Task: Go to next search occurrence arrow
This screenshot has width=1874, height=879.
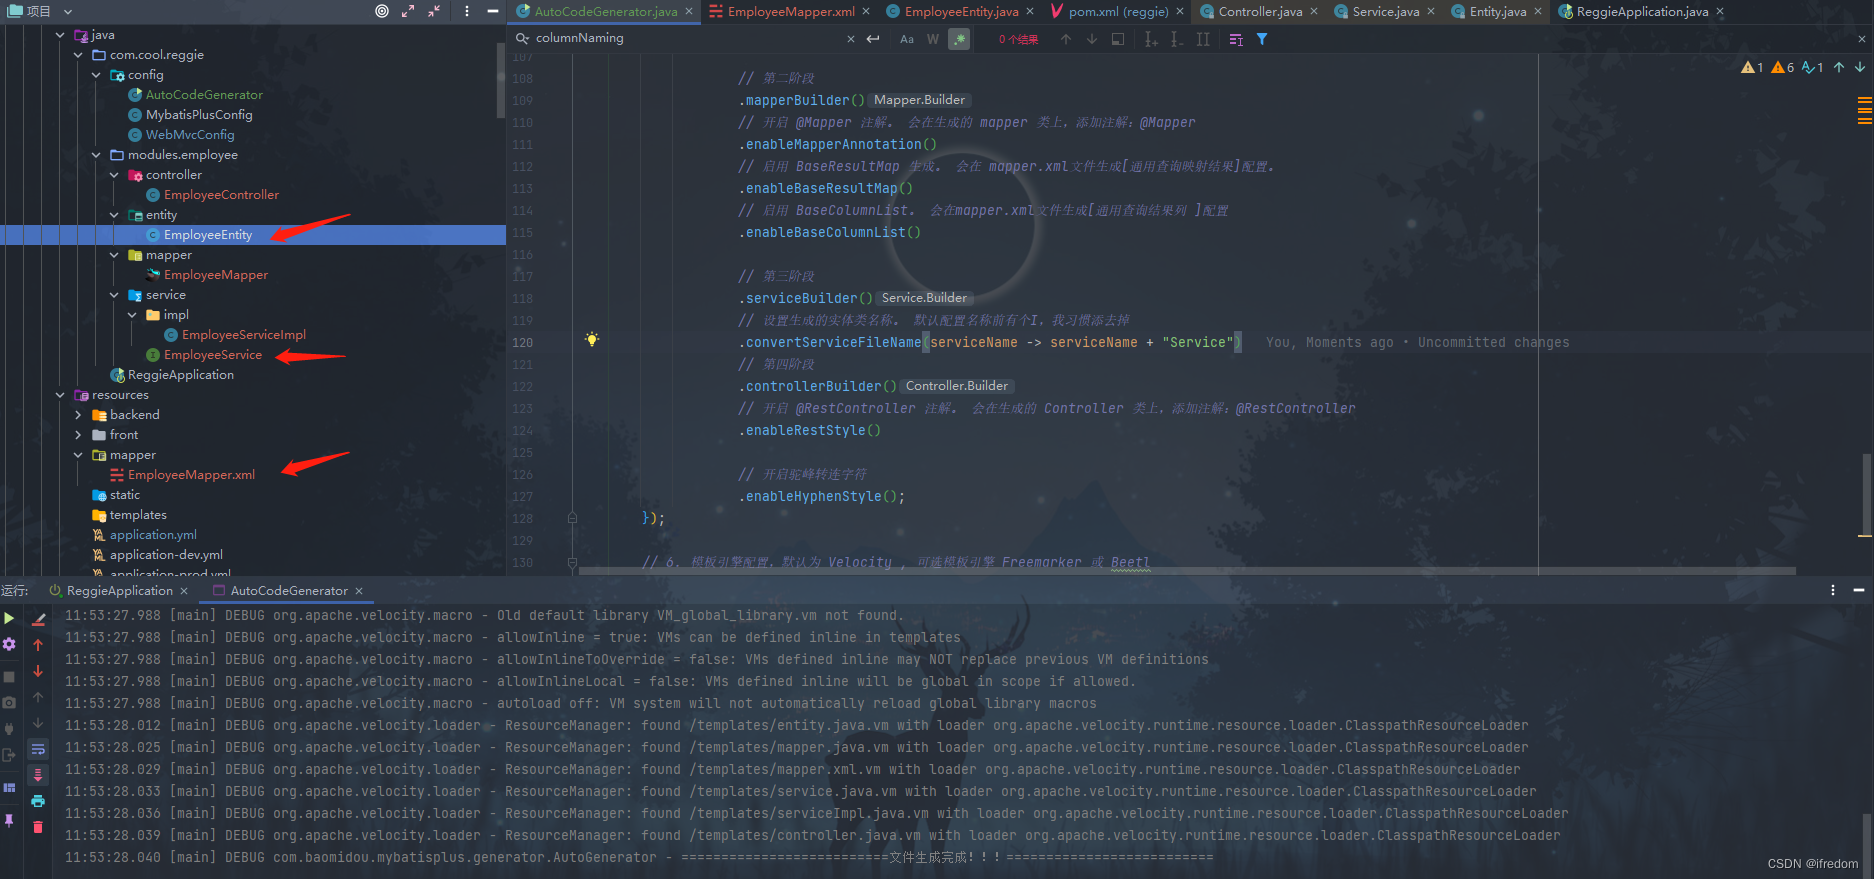Action: [1092, 39]
